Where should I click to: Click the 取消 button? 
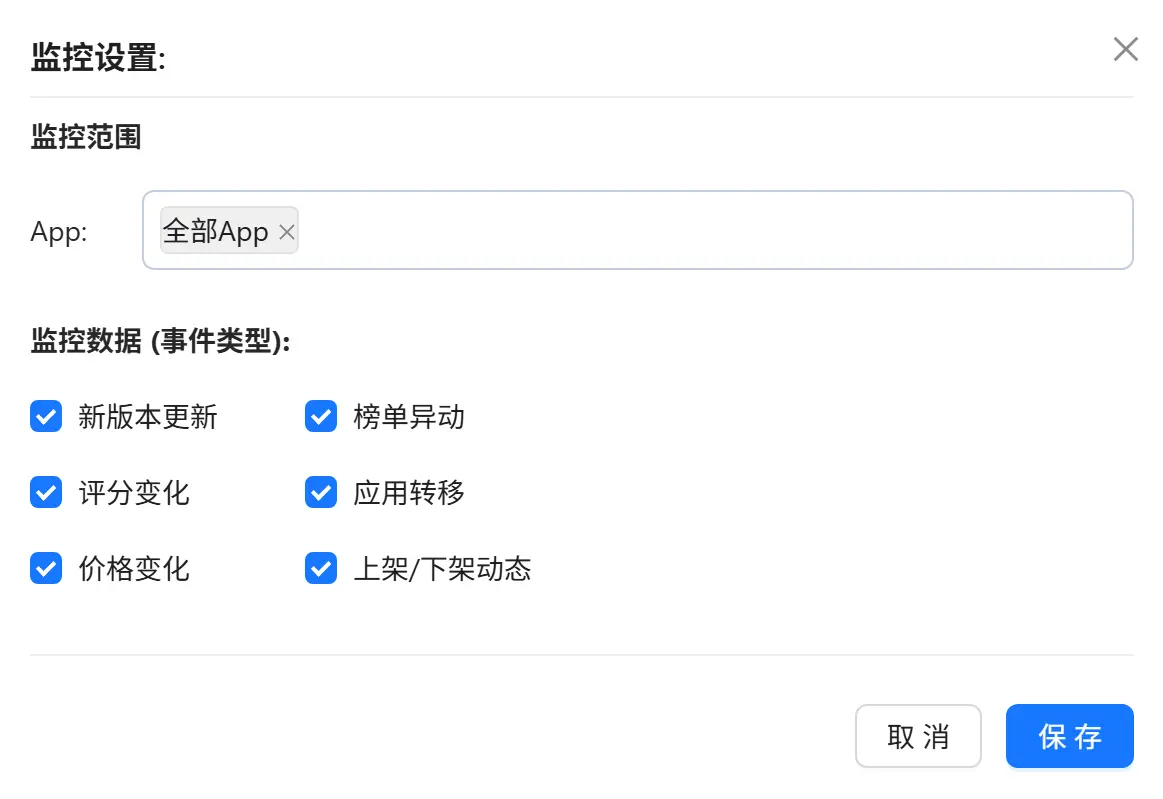tap(917, 736)
